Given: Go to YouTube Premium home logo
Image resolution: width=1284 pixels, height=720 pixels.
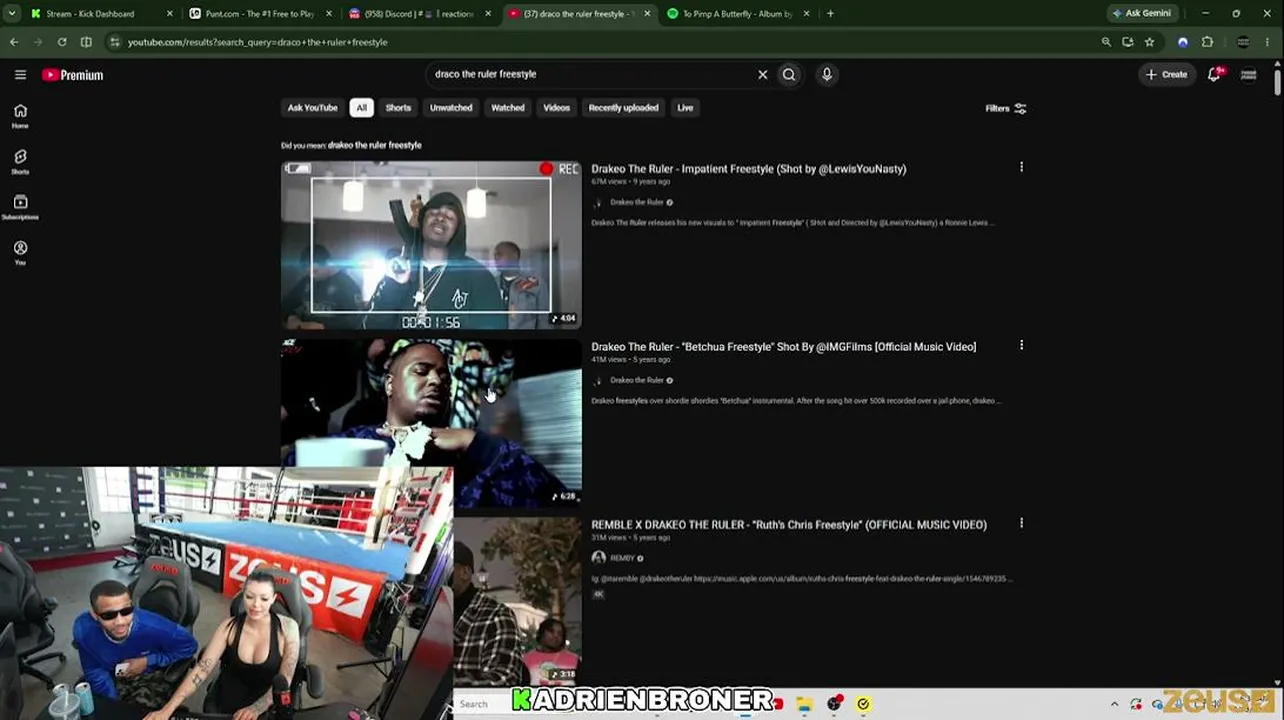Looking at the screenshot, I should [73, 75].
